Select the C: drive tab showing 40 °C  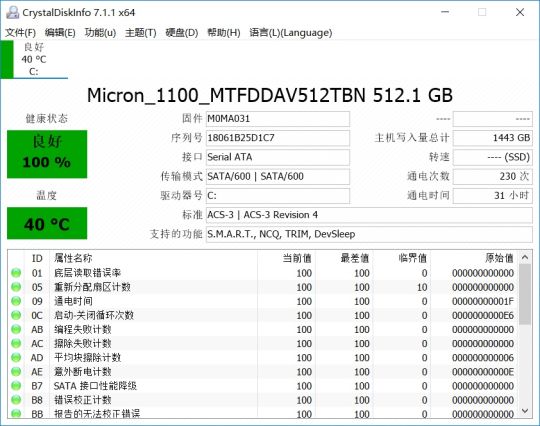[34, 59]
